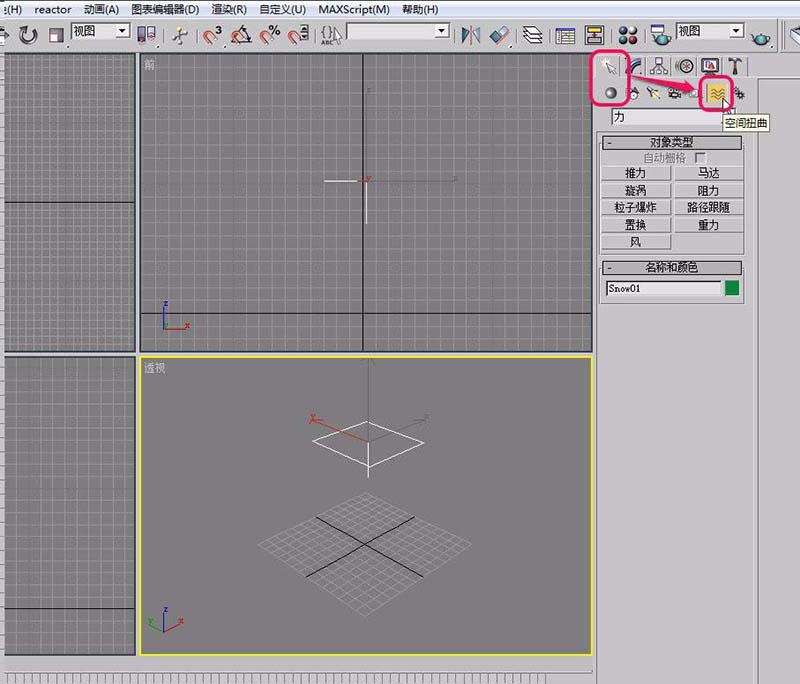Switch to the Create panel tab
This screenshot has height=684, width=800.
(x=608, y=66)
